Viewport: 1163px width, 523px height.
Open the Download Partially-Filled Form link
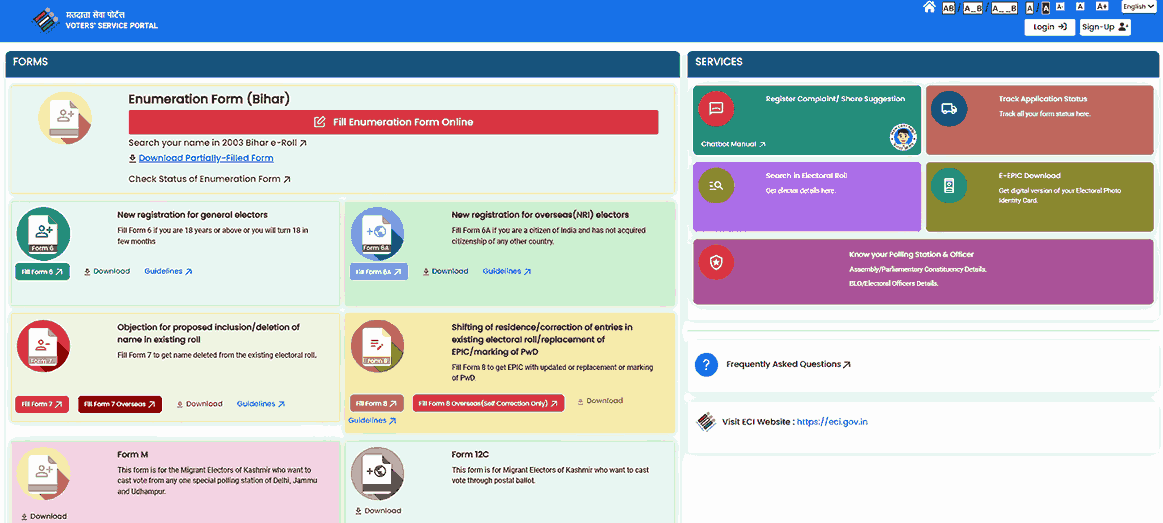click(x=205, y=158)
